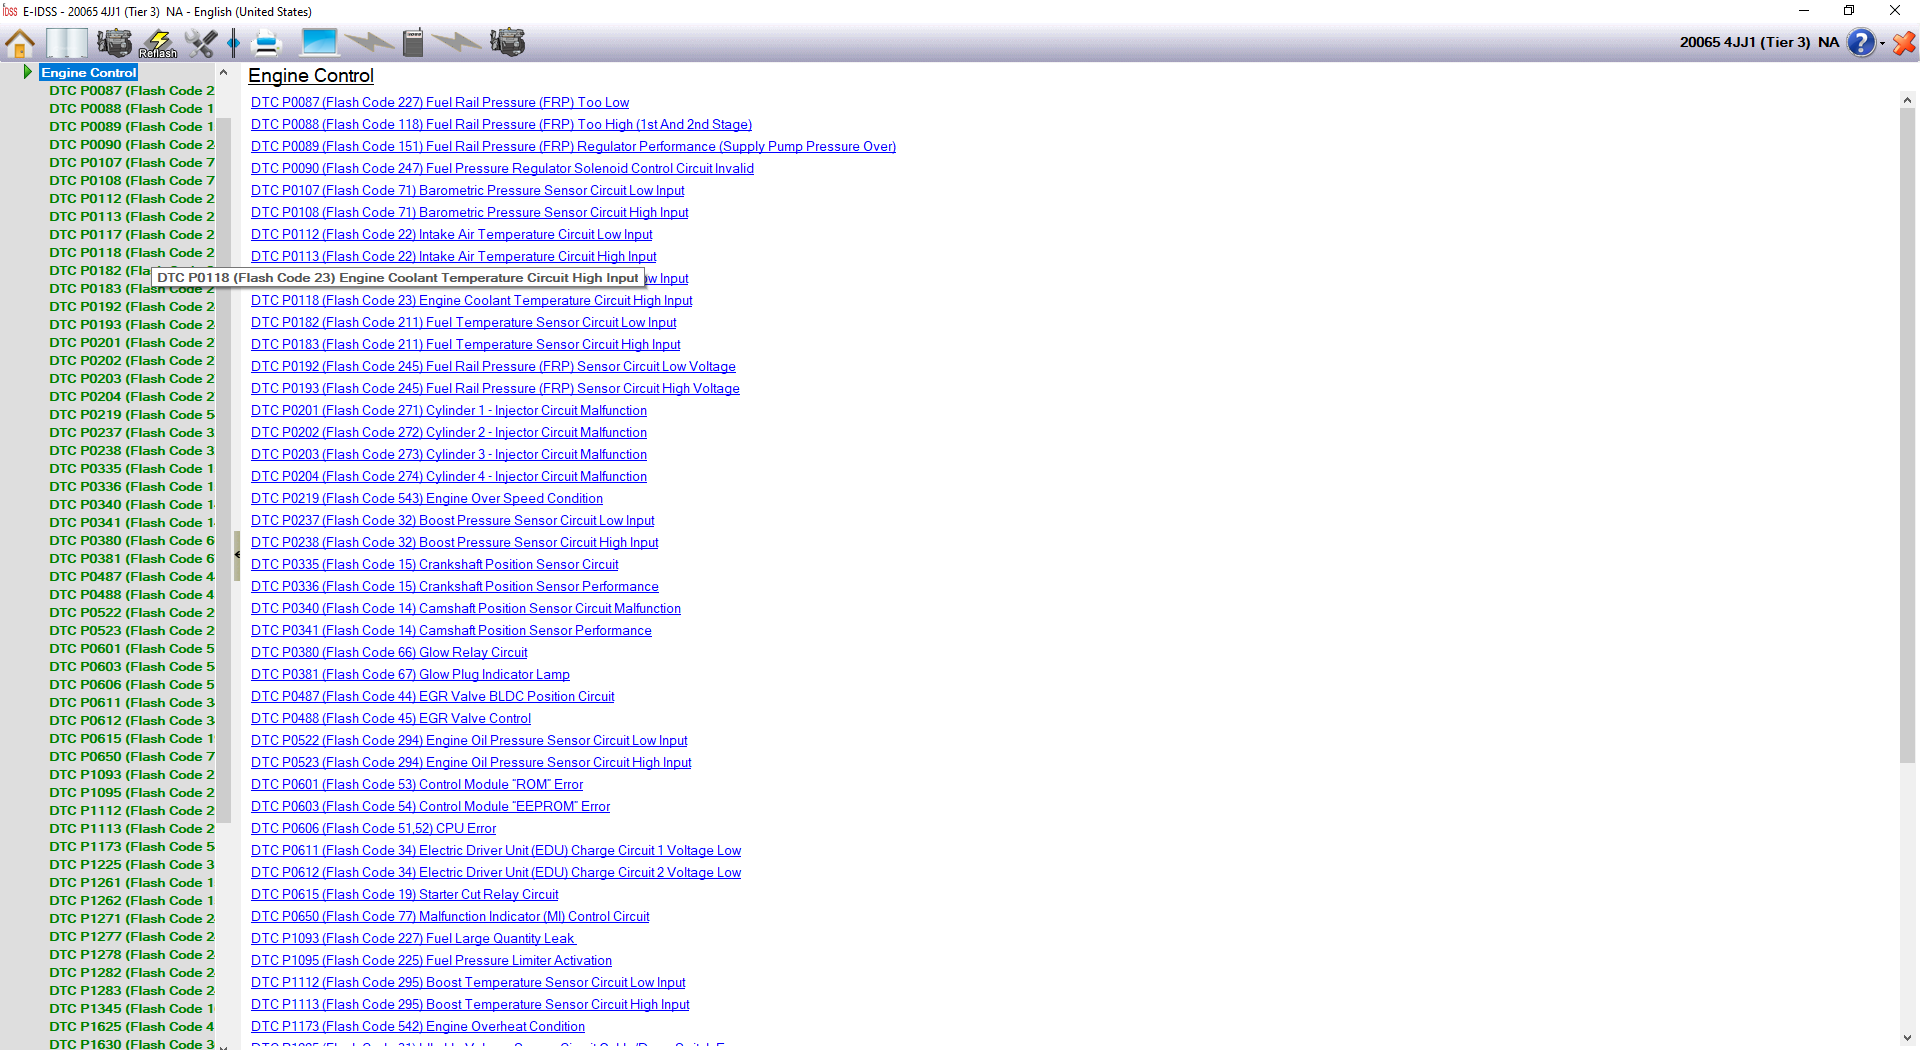Open the service manual book icon
Screen dimensions: 1920x1050
[x=66, y=43]
